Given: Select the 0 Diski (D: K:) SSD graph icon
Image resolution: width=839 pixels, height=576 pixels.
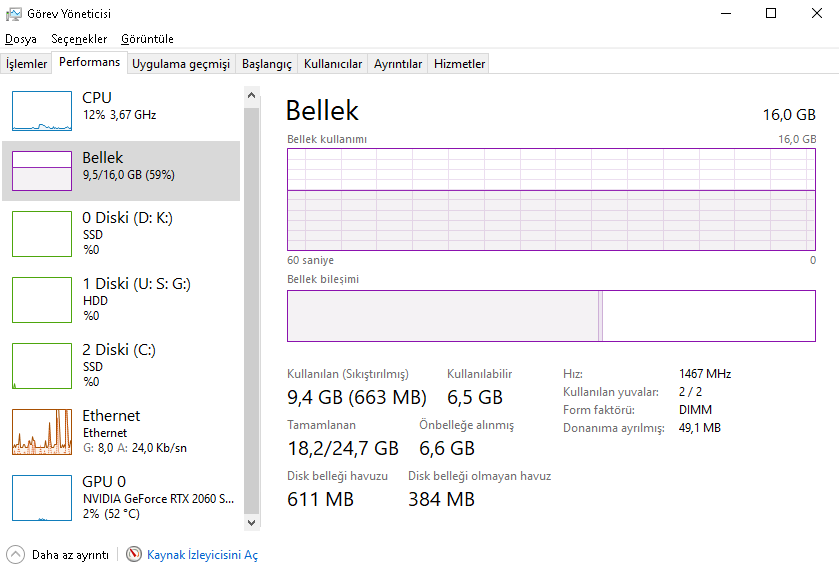Looking at the screenshot, I should click(42, 233).
